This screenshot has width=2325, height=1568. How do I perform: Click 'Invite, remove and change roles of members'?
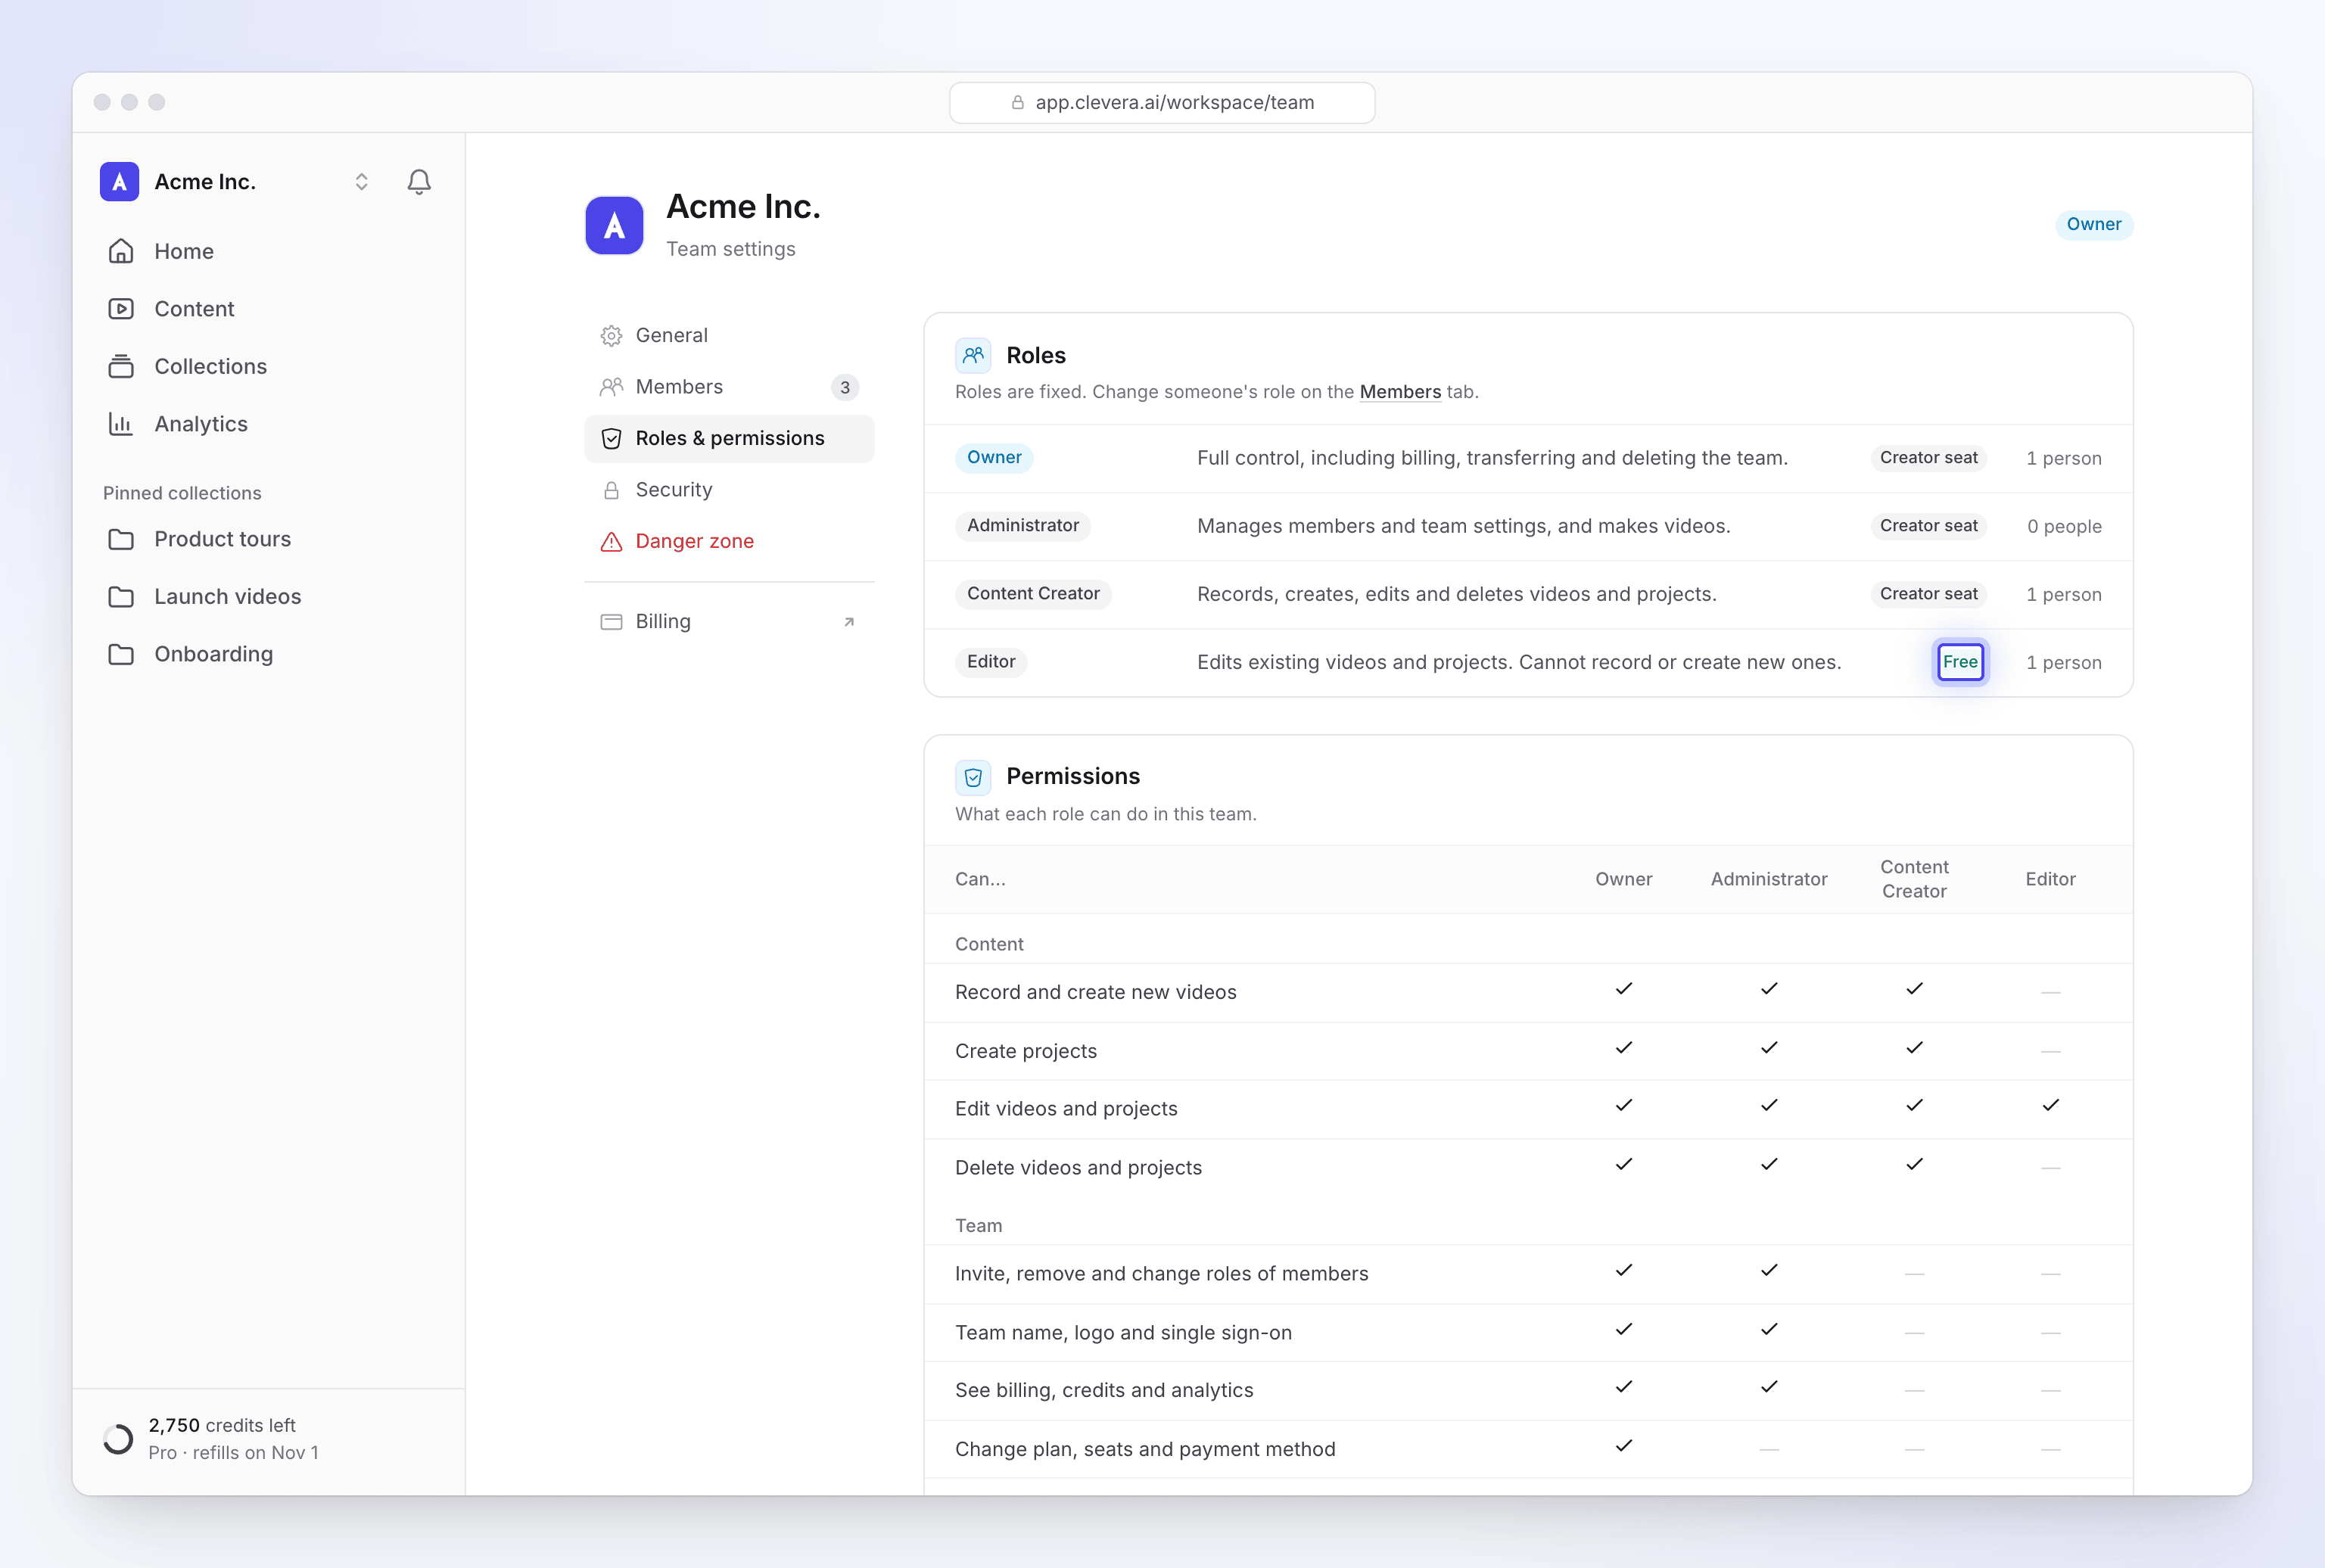point(1161,1274)
